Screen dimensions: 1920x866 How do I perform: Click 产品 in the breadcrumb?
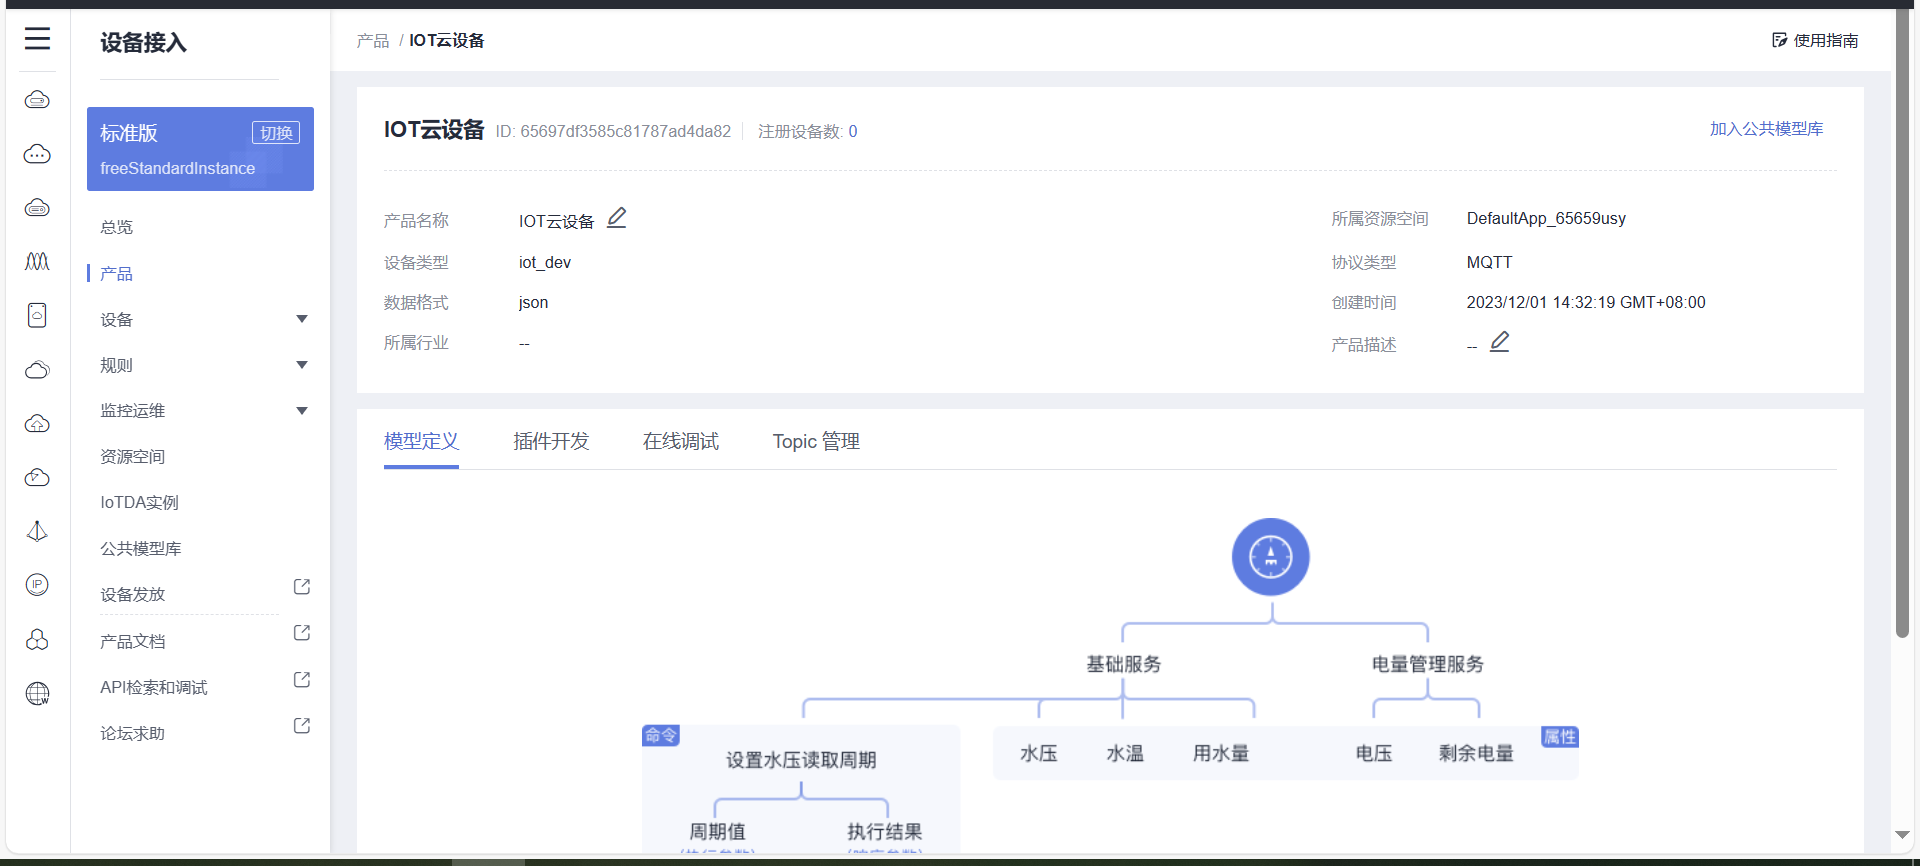372,41
